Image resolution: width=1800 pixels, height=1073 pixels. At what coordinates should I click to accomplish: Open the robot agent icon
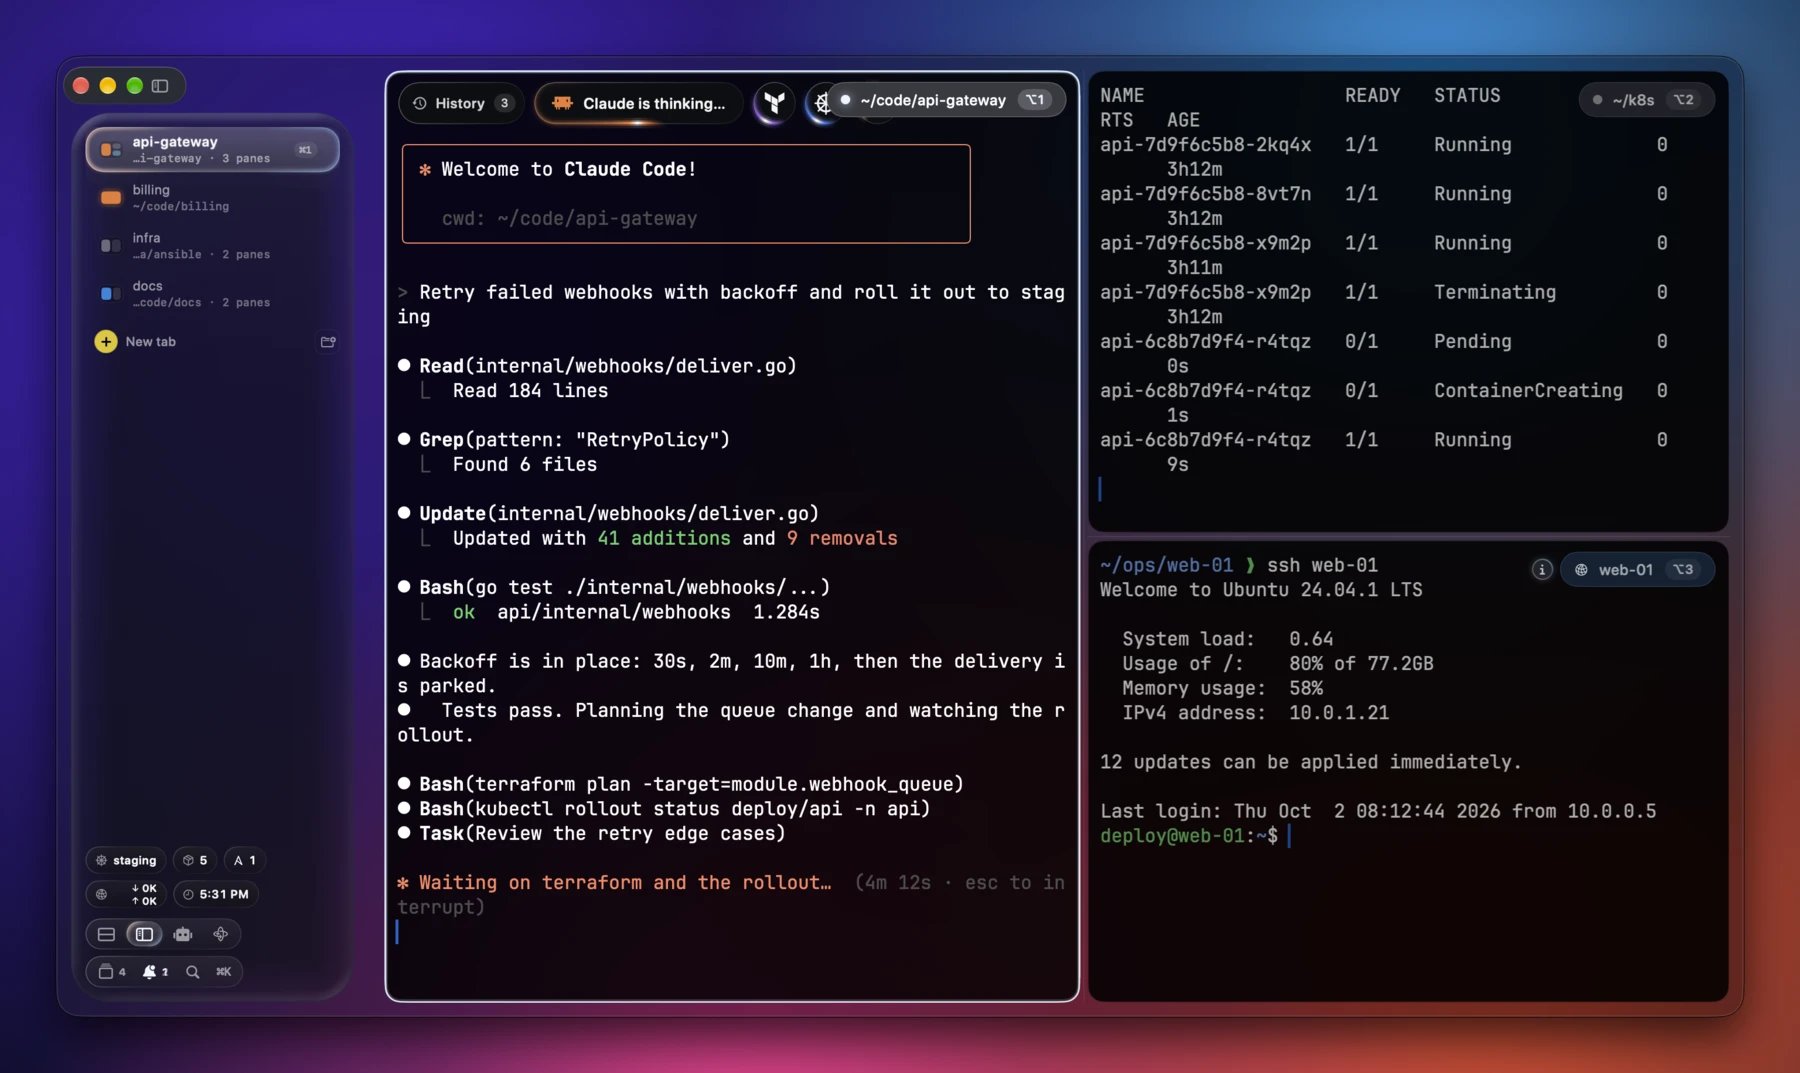[x=183, y=934]
